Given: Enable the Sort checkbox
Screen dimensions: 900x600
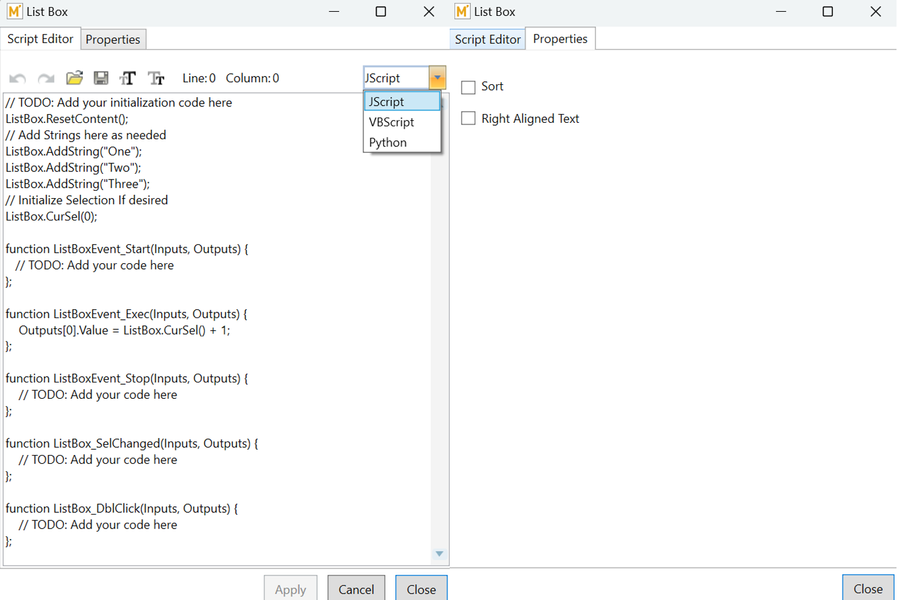Looking at the screenshot, I should click(x=468, y=87).
